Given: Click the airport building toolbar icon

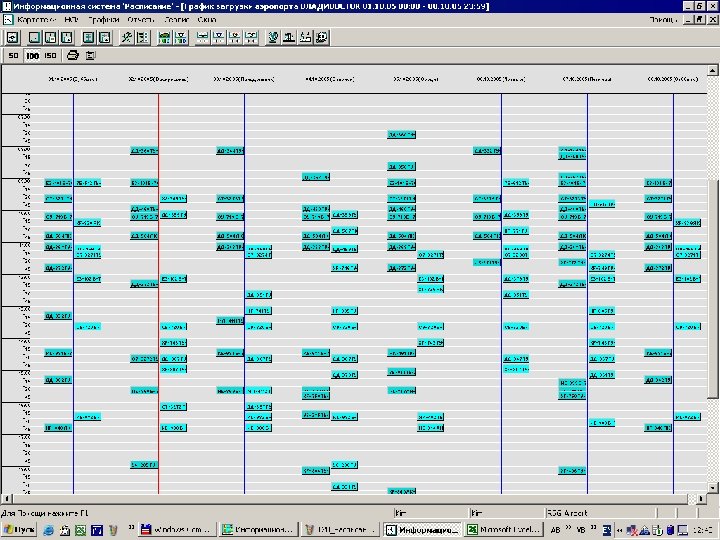Looking at the screenshot, I should click(x=289, y=37).
